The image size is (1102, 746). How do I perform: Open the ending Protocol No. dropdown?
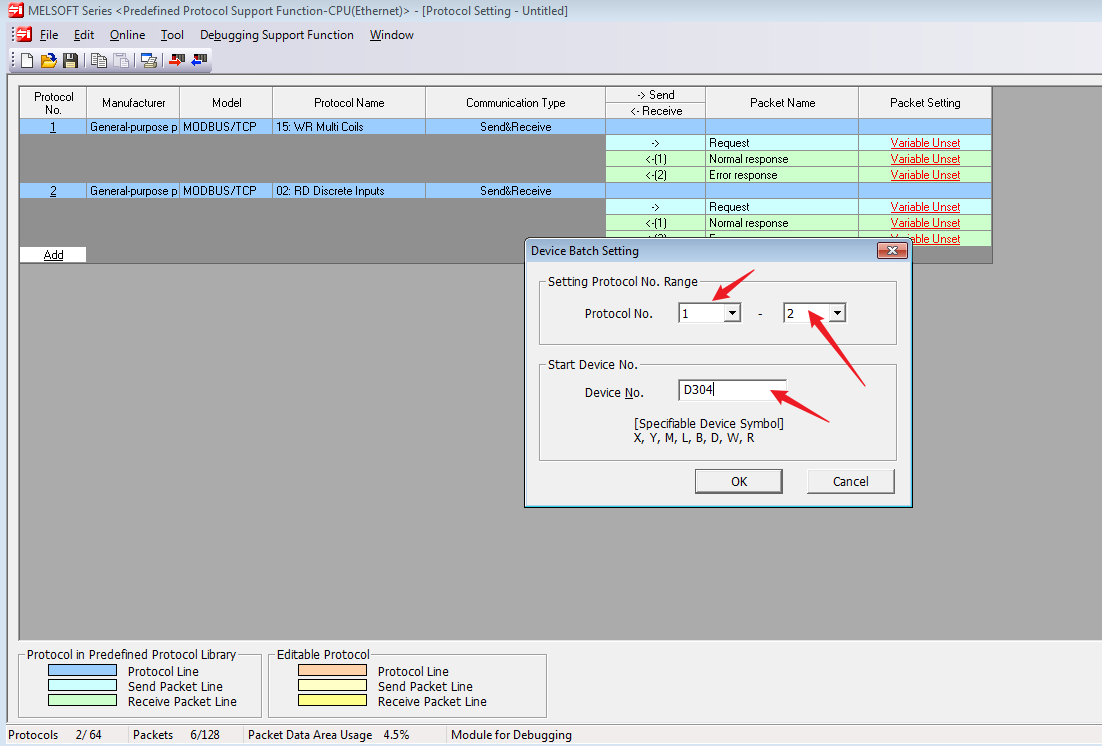pyautogui.click(x=837, y=314)
